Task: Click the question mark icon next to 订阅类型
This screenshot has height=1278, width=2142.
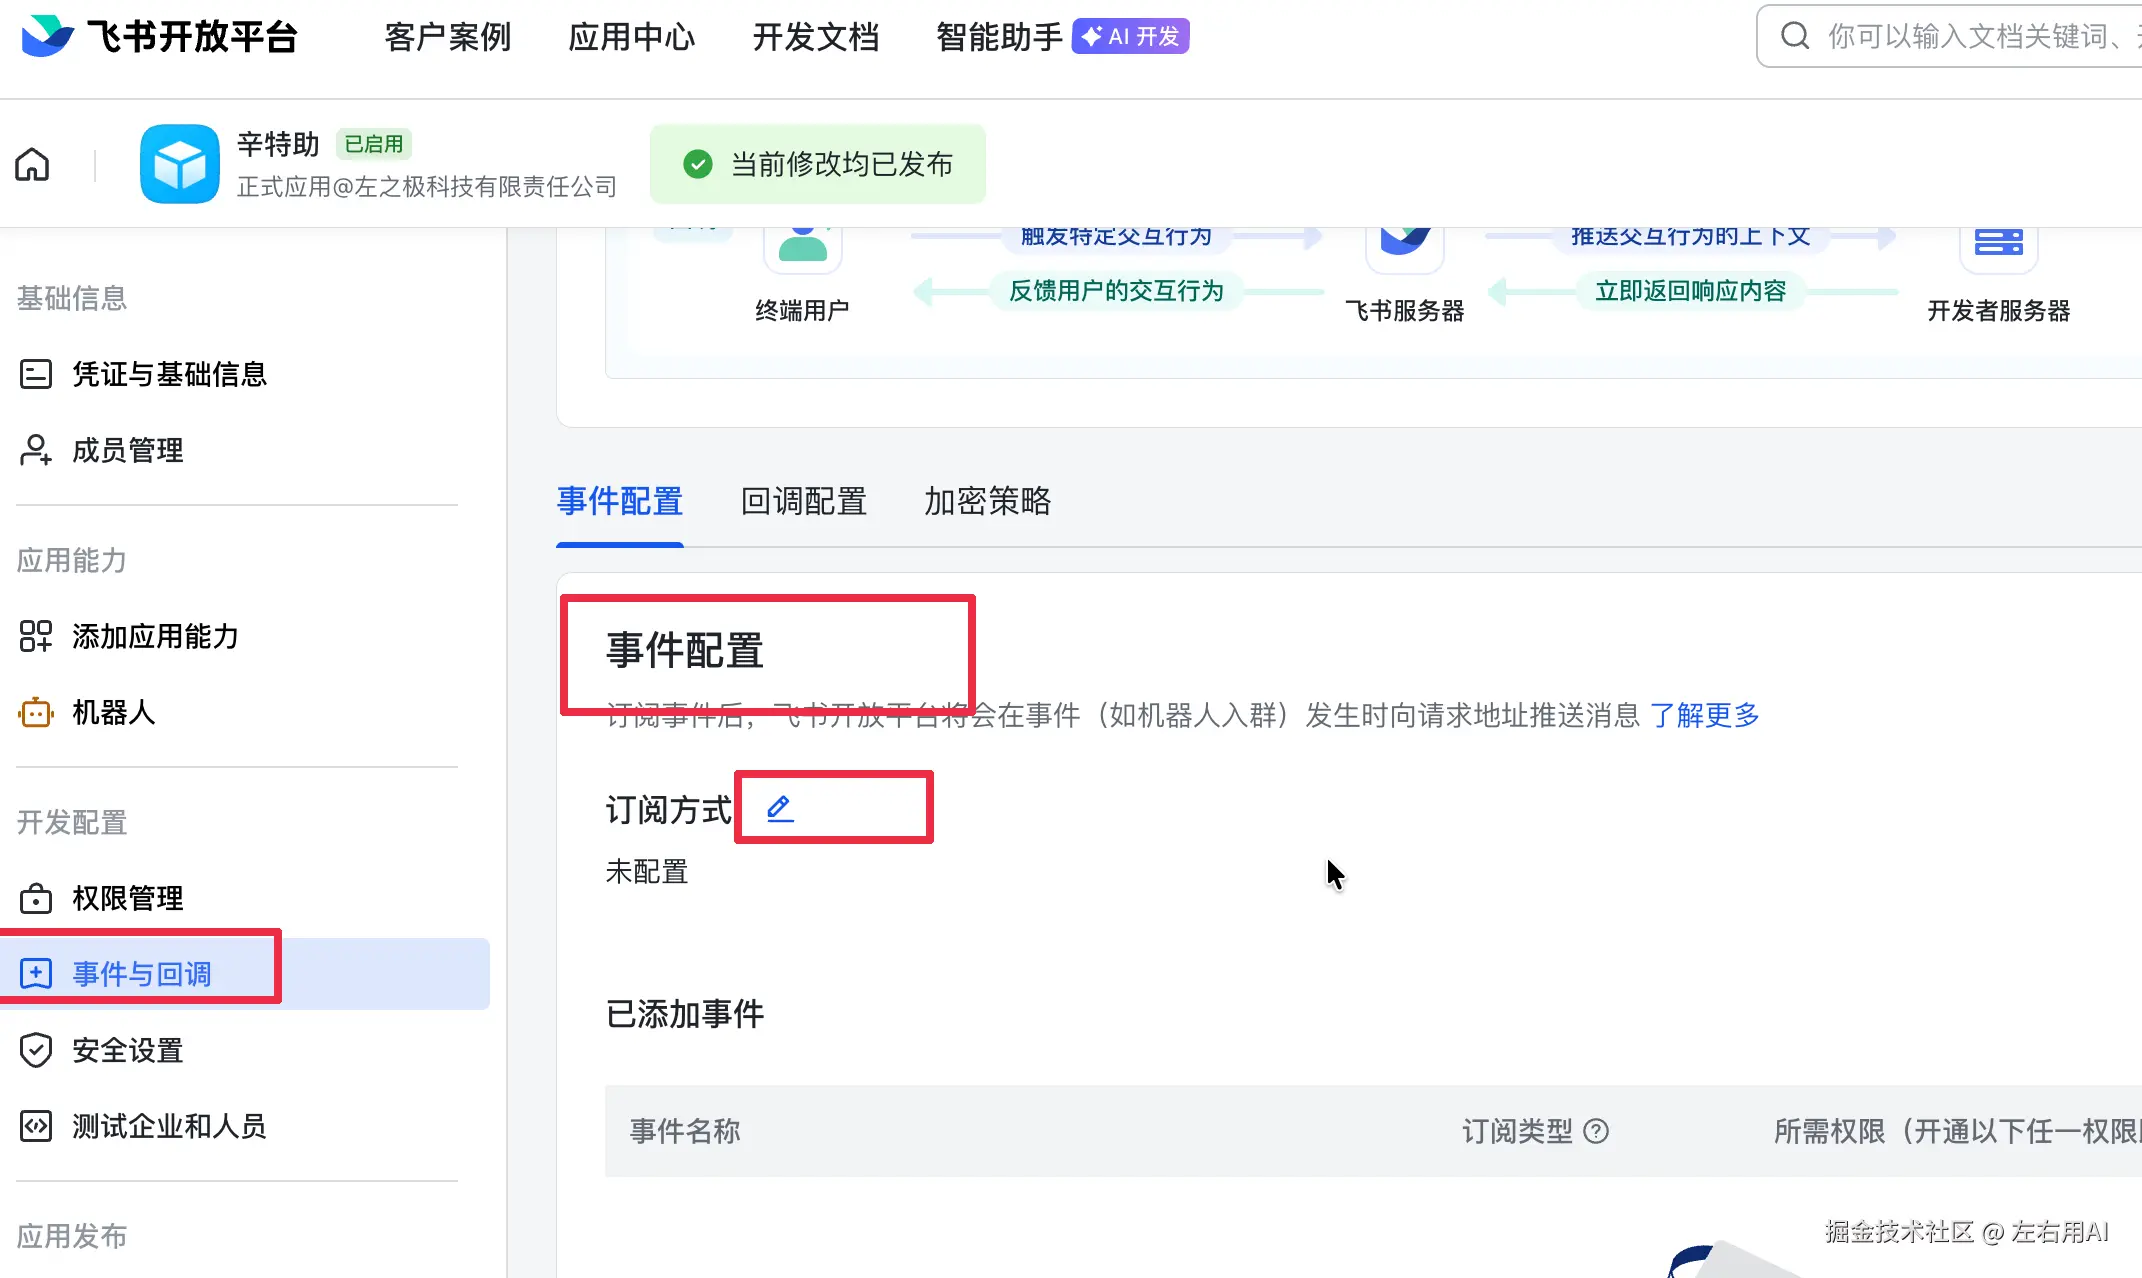Action: pos(1597,1131)
